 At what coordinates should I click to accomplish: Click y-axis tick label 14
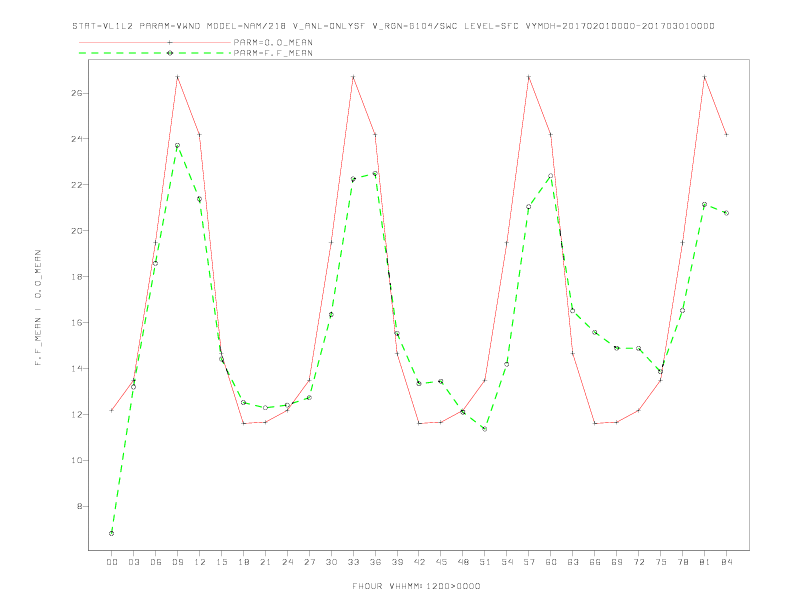[x=77, y=369]
